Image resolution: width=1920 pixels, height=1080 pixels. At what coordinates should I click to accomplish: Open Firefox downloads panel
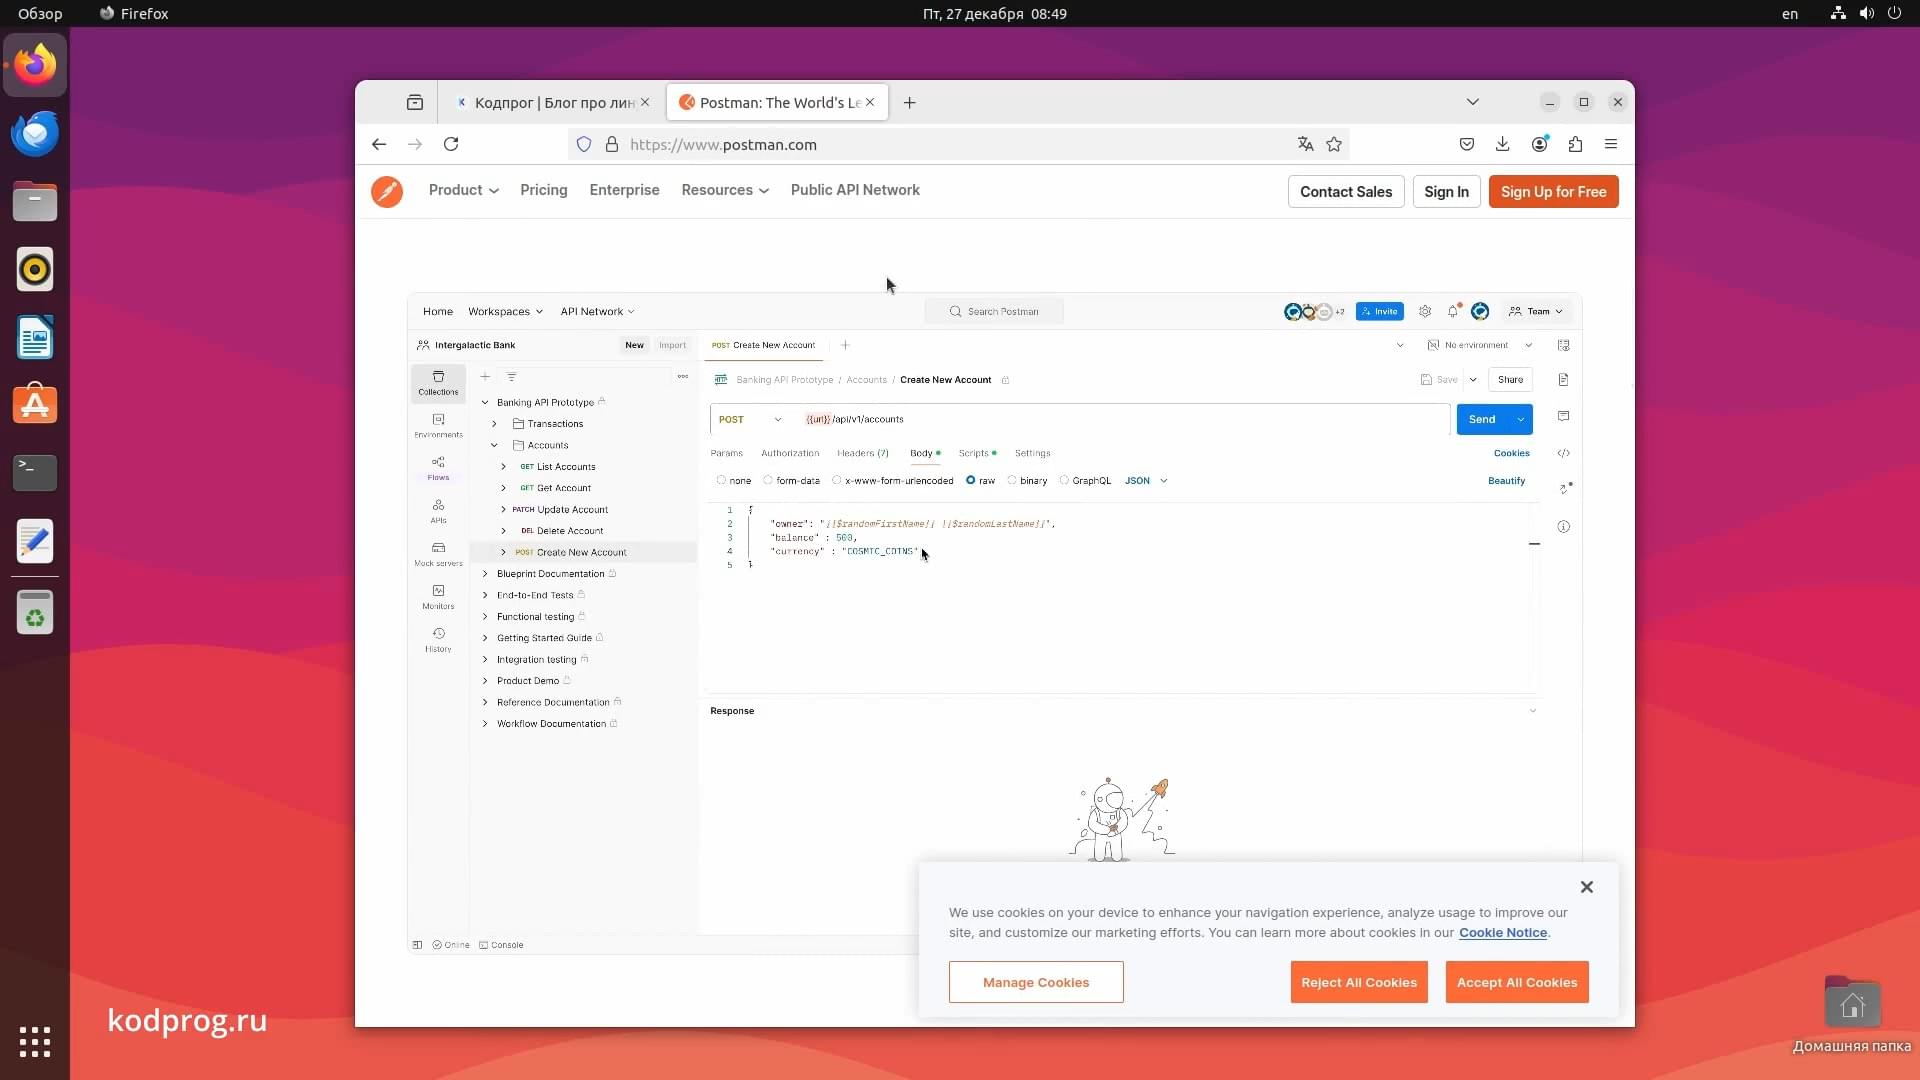pos(1503,144)
